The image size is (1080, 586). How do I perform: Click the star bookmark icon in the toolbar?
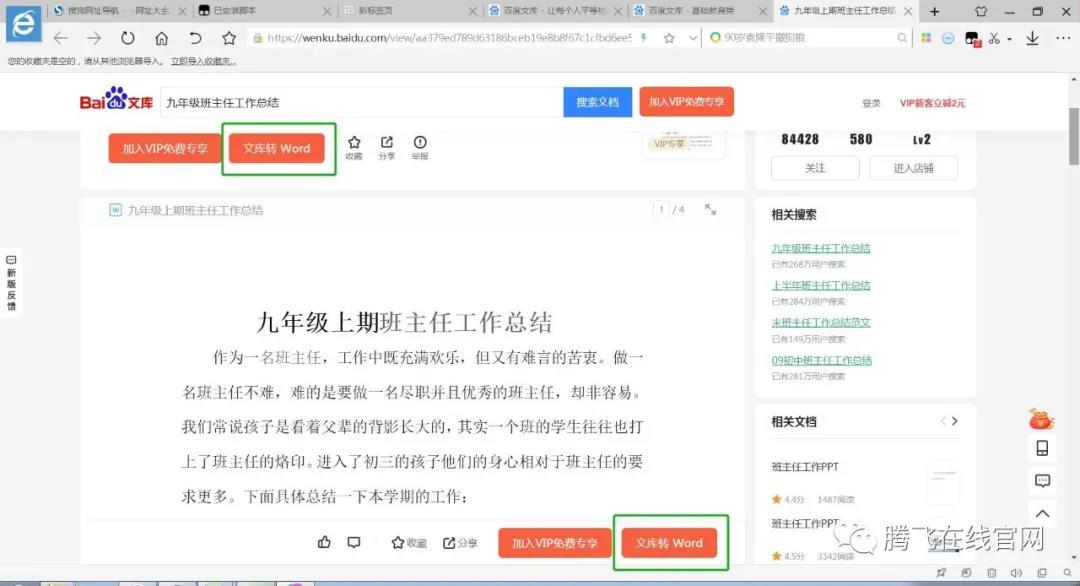coord(229,38)
